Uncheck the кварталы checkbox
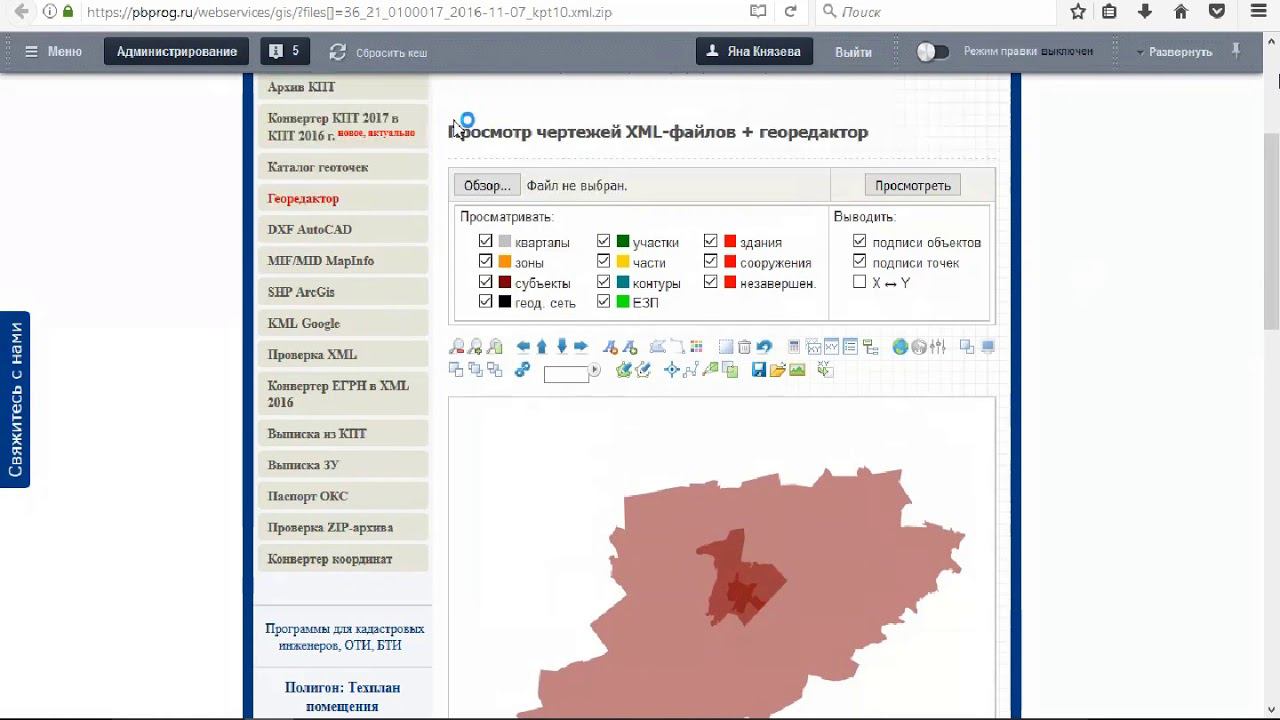 click(485, 241)
